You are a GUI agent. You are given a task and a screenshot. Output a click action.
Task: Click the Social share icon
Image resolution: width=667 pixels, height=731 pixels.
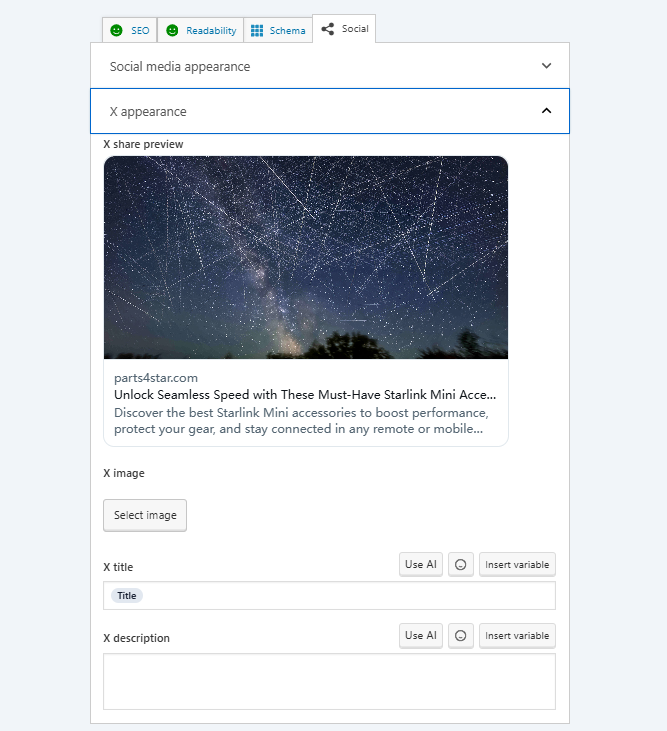(x=328, y=29)
